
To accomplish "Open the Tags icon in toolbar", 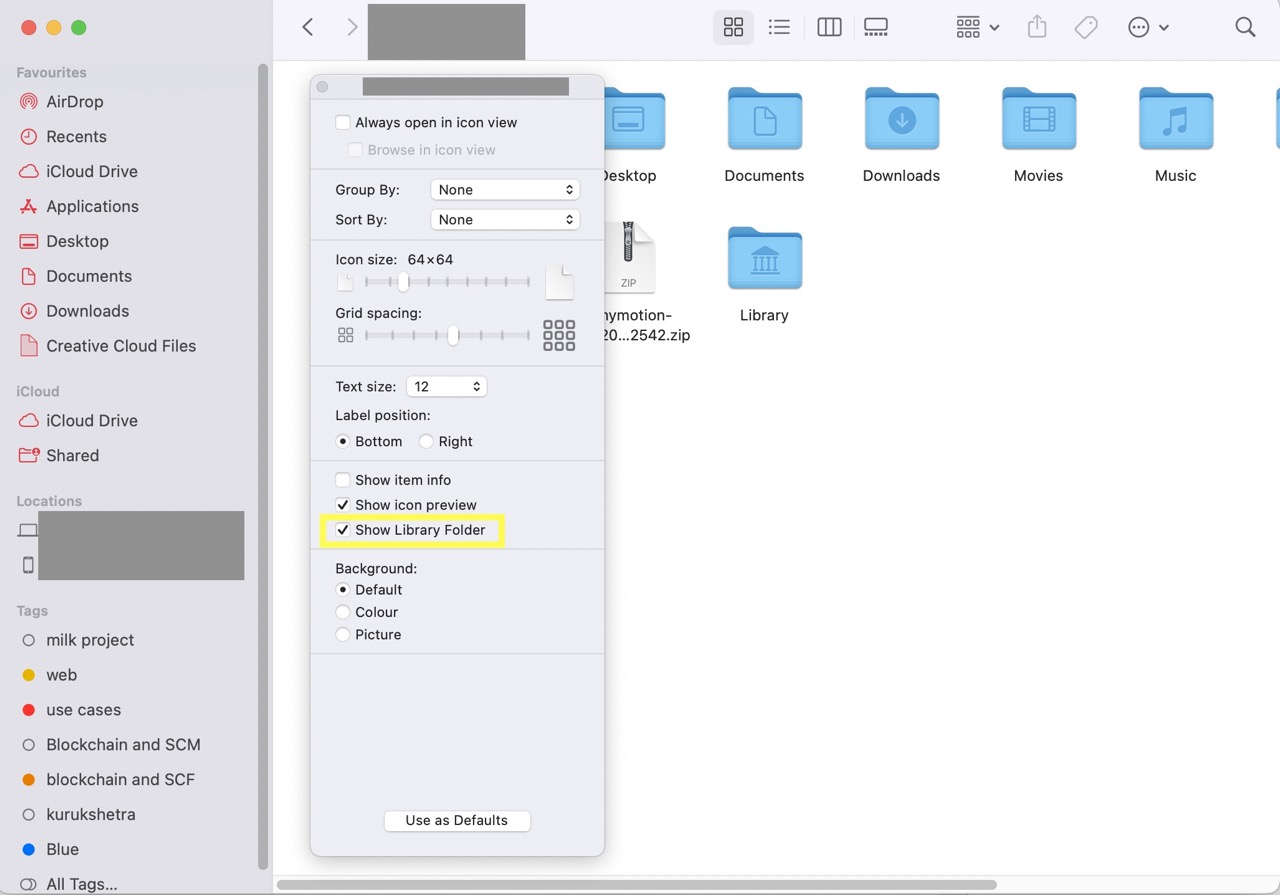I will coord(1086,27).
